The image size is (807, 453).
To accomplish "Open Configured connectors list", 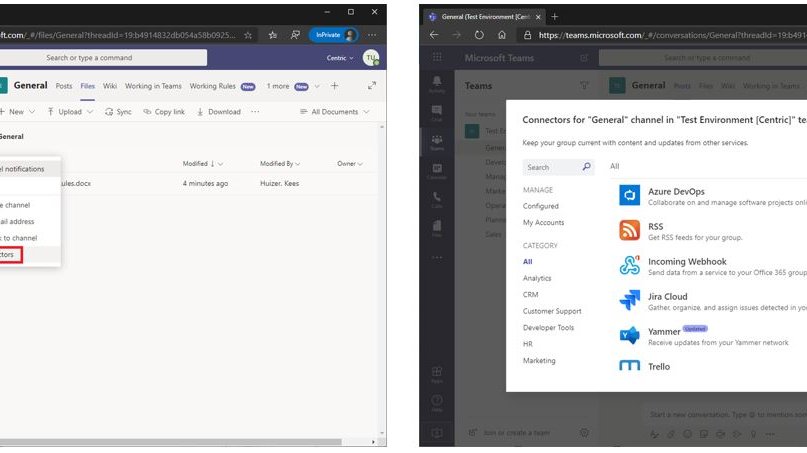I will pos(540,206).
